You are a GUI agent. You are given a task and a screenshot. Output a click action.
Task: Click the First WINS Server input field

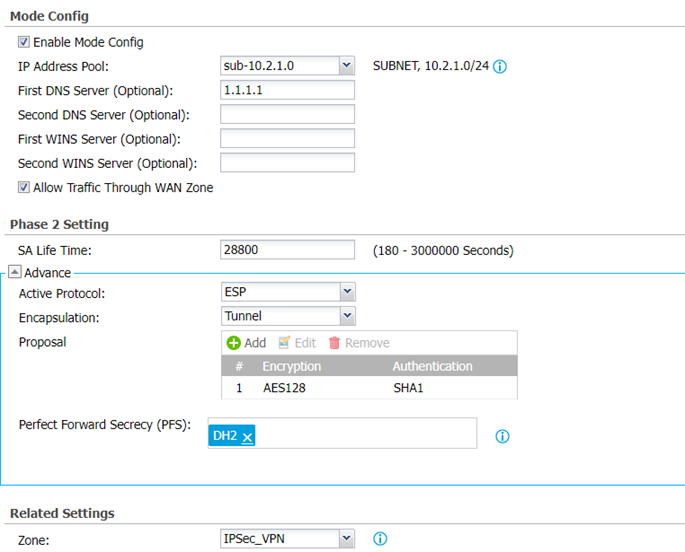click(x=287, y=138)
